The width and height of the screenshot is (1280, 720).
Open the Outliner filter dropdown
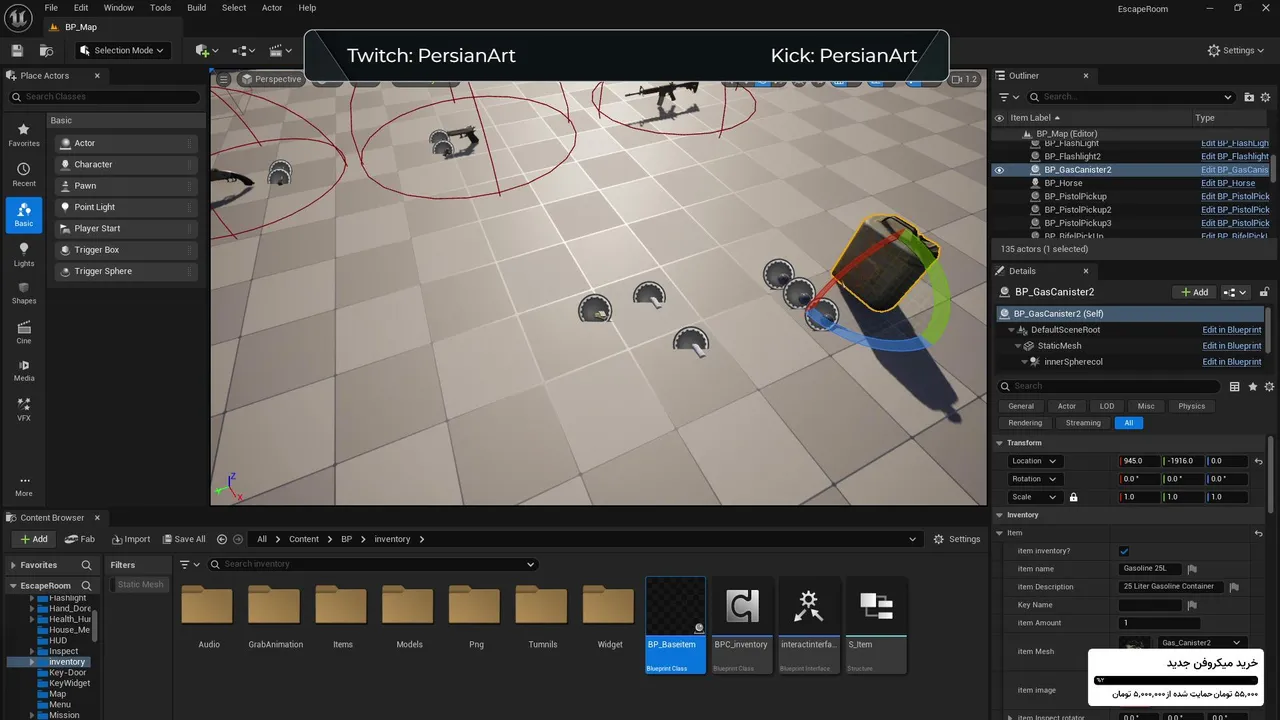click(x=1009, y=97)
